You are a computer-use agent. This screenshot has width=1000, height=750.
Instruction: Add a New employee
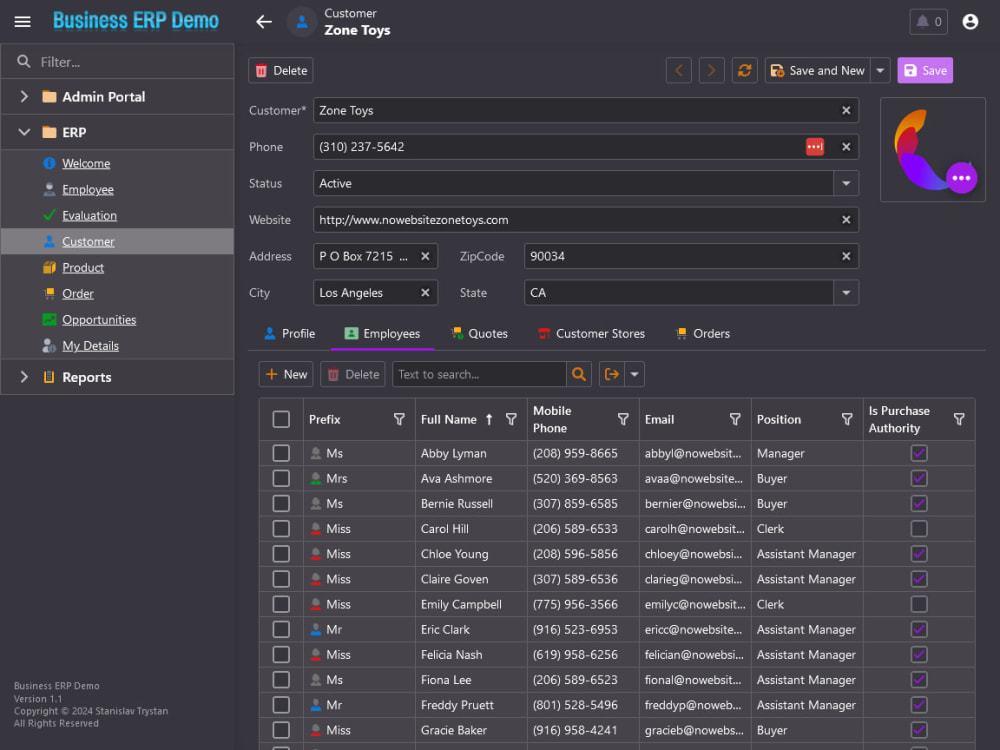286,374
